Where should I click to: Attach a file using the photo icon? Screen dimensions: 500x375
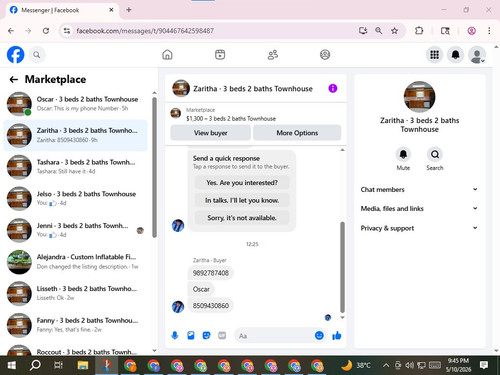(191, 335)
